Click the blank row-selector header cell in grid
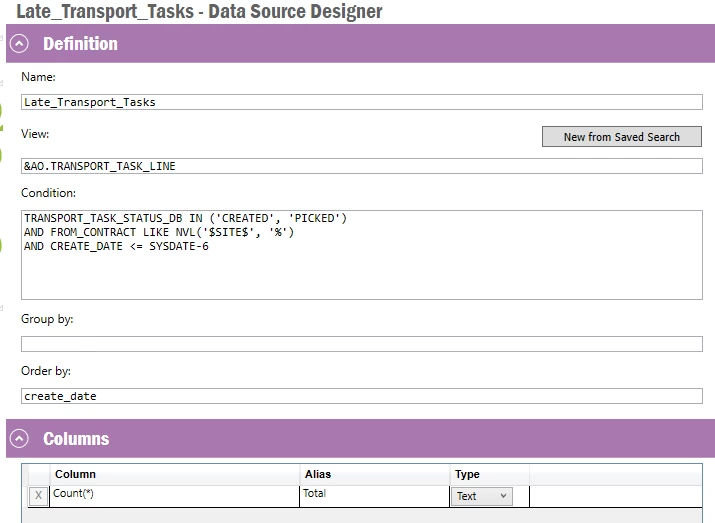 (38, 474)
